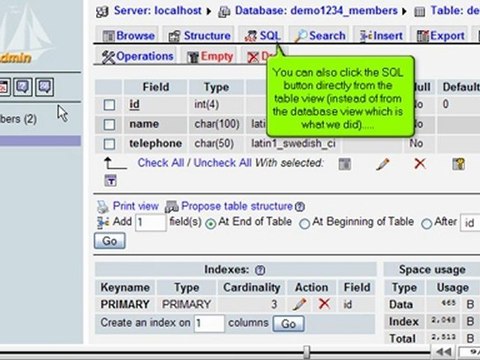Open the Browse tab
Viewport: 480px width, 360px height.
[129, 35]
